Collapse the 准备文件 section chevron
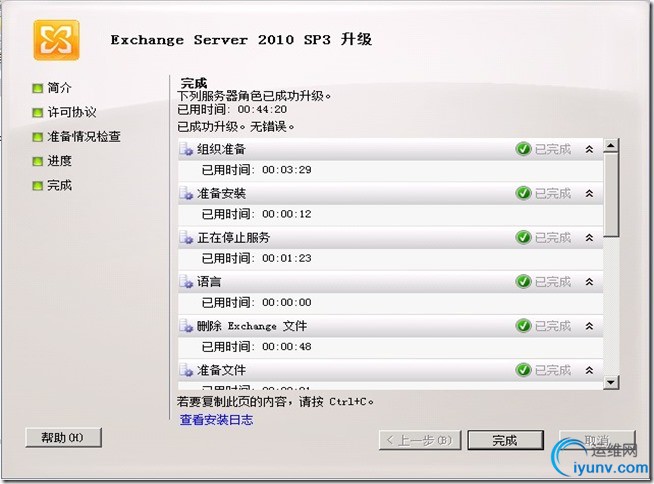The image size is (654, 484). tap(589, 370)
